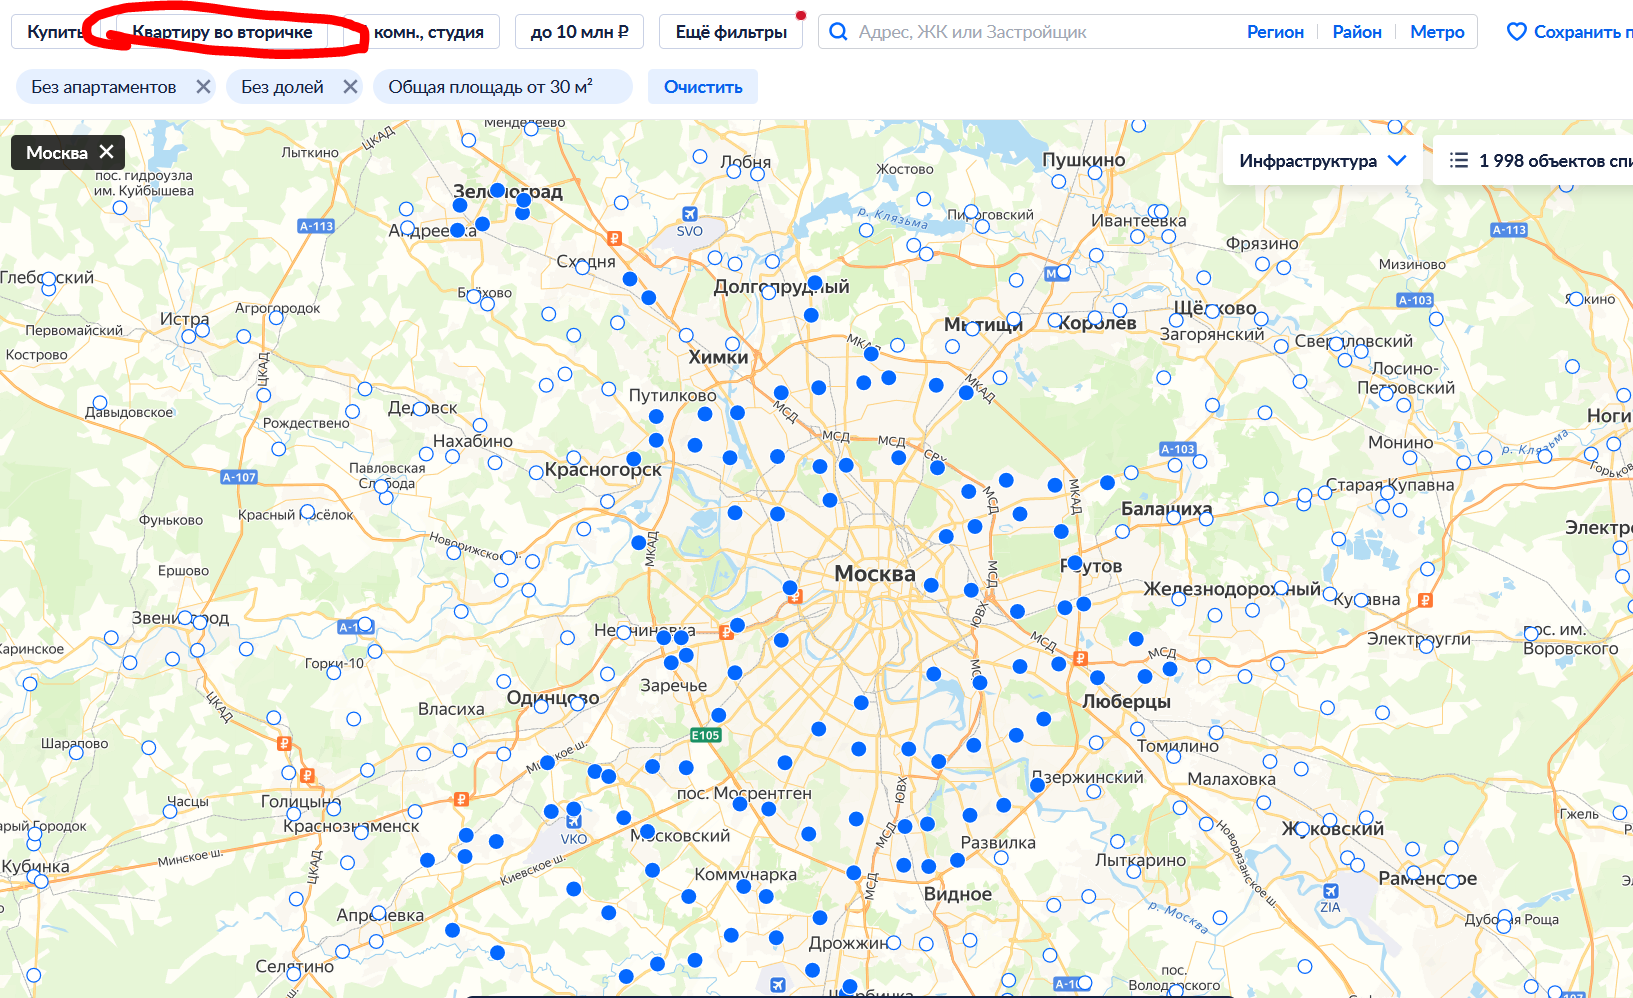Click the ZIA airport icon on the map
This screenshot has height=998, width=1633.
[x=1330, y=891]
